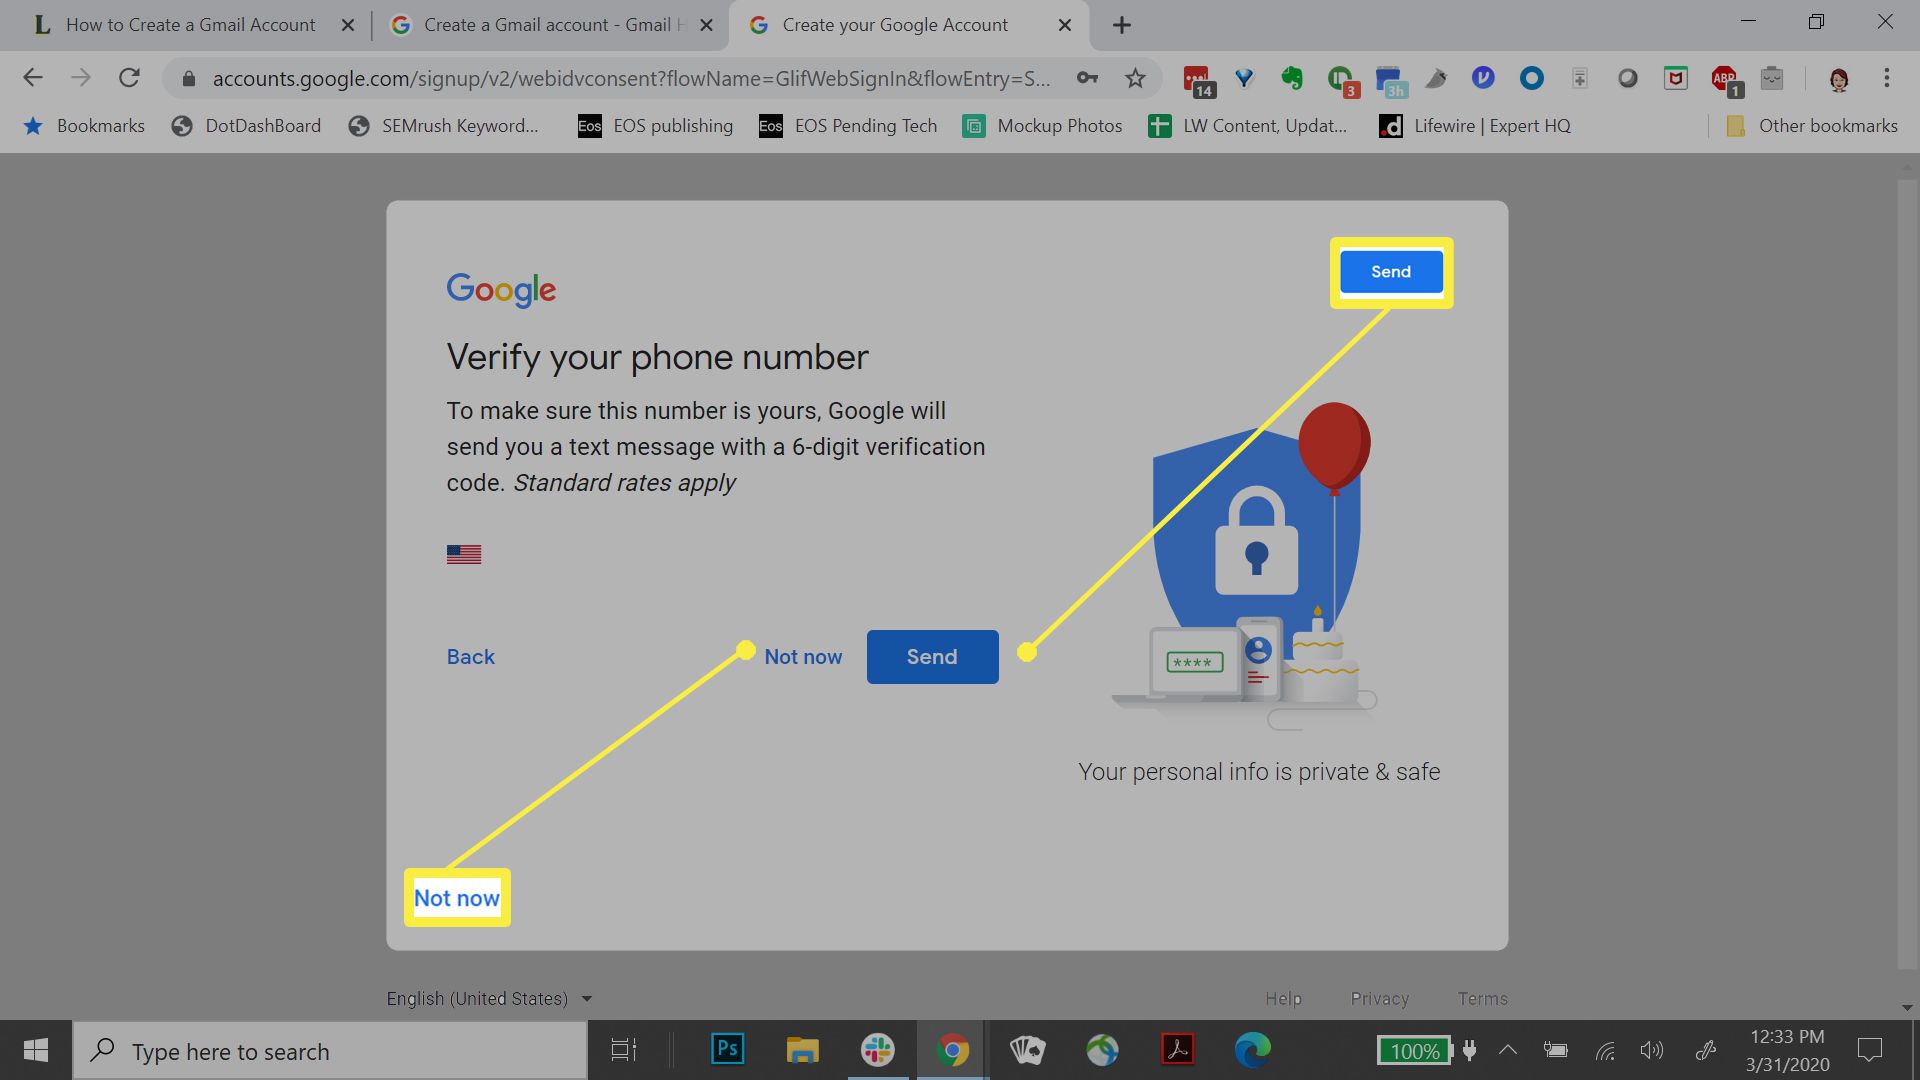Show hidden system tray icons chevron

(x=1508, y=1050)
